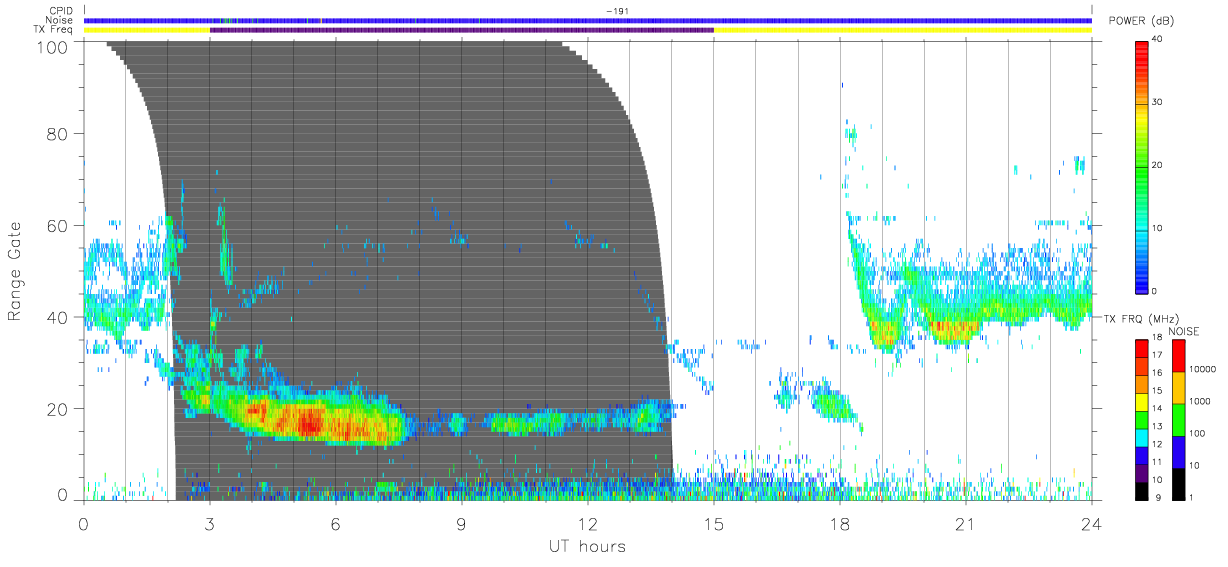
Task: Click TX FRQ legend label "14"
Action: click(1156, 409)
